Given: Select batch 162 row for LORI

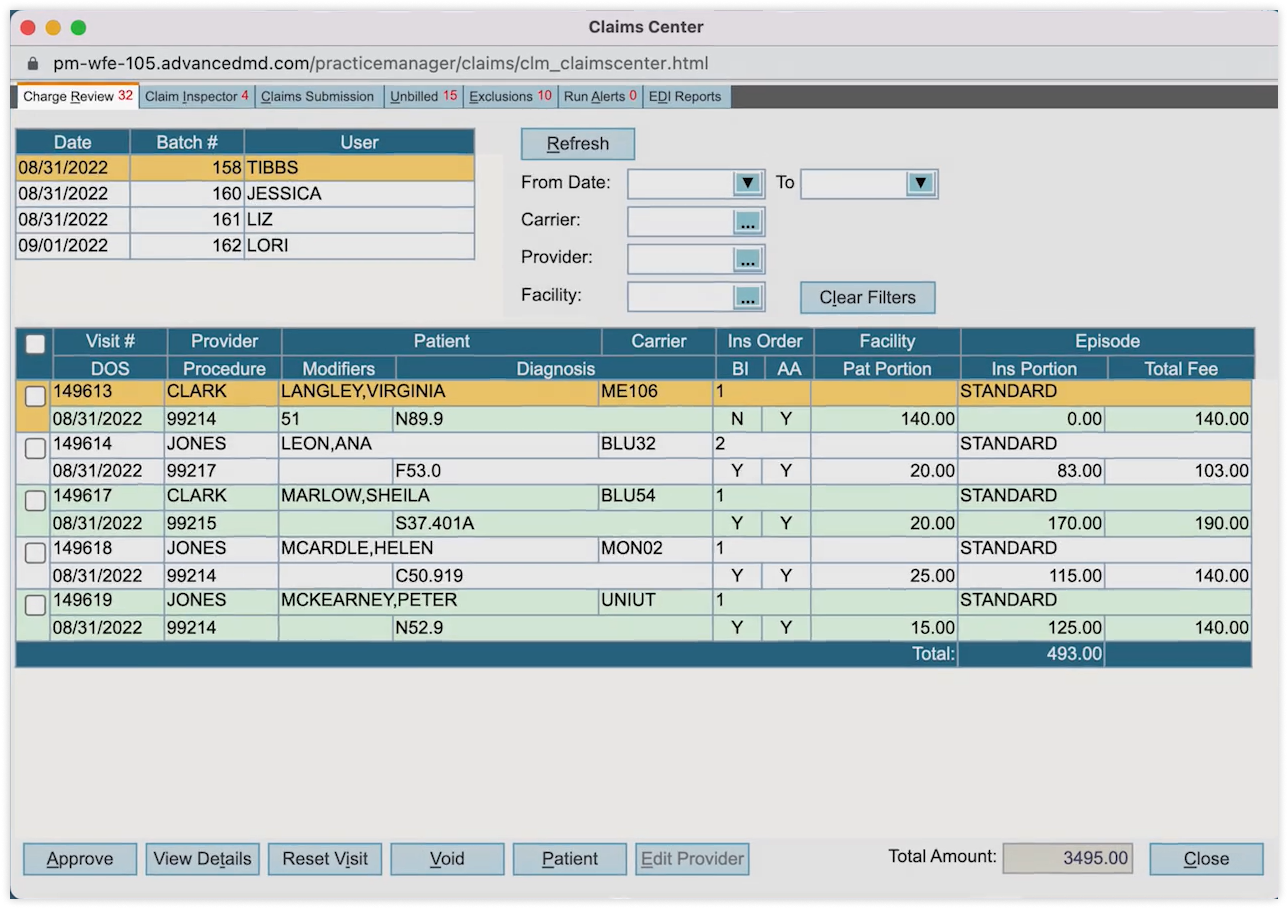Looking at the screenshot, I should pos(245,246).
